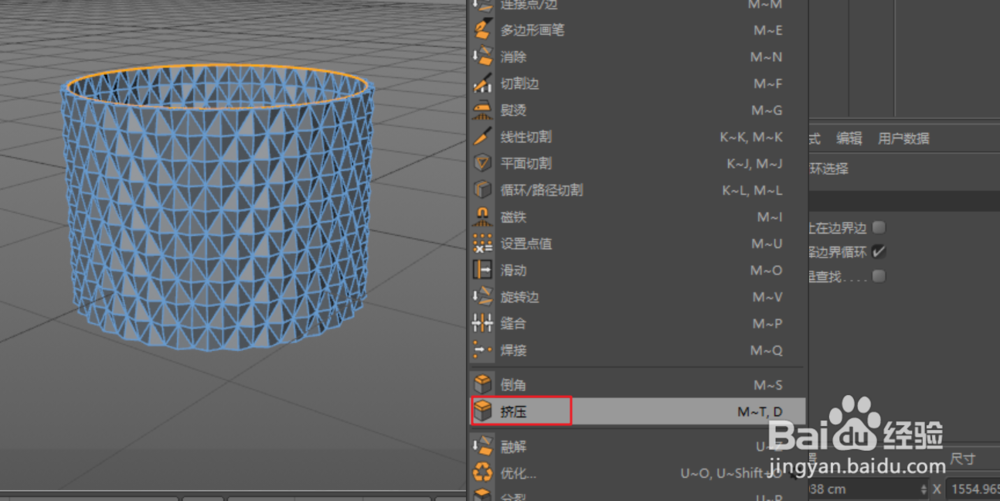Choose the 切割边 edge cut icon
1000x501 pixels.
[x=482, y=83]
